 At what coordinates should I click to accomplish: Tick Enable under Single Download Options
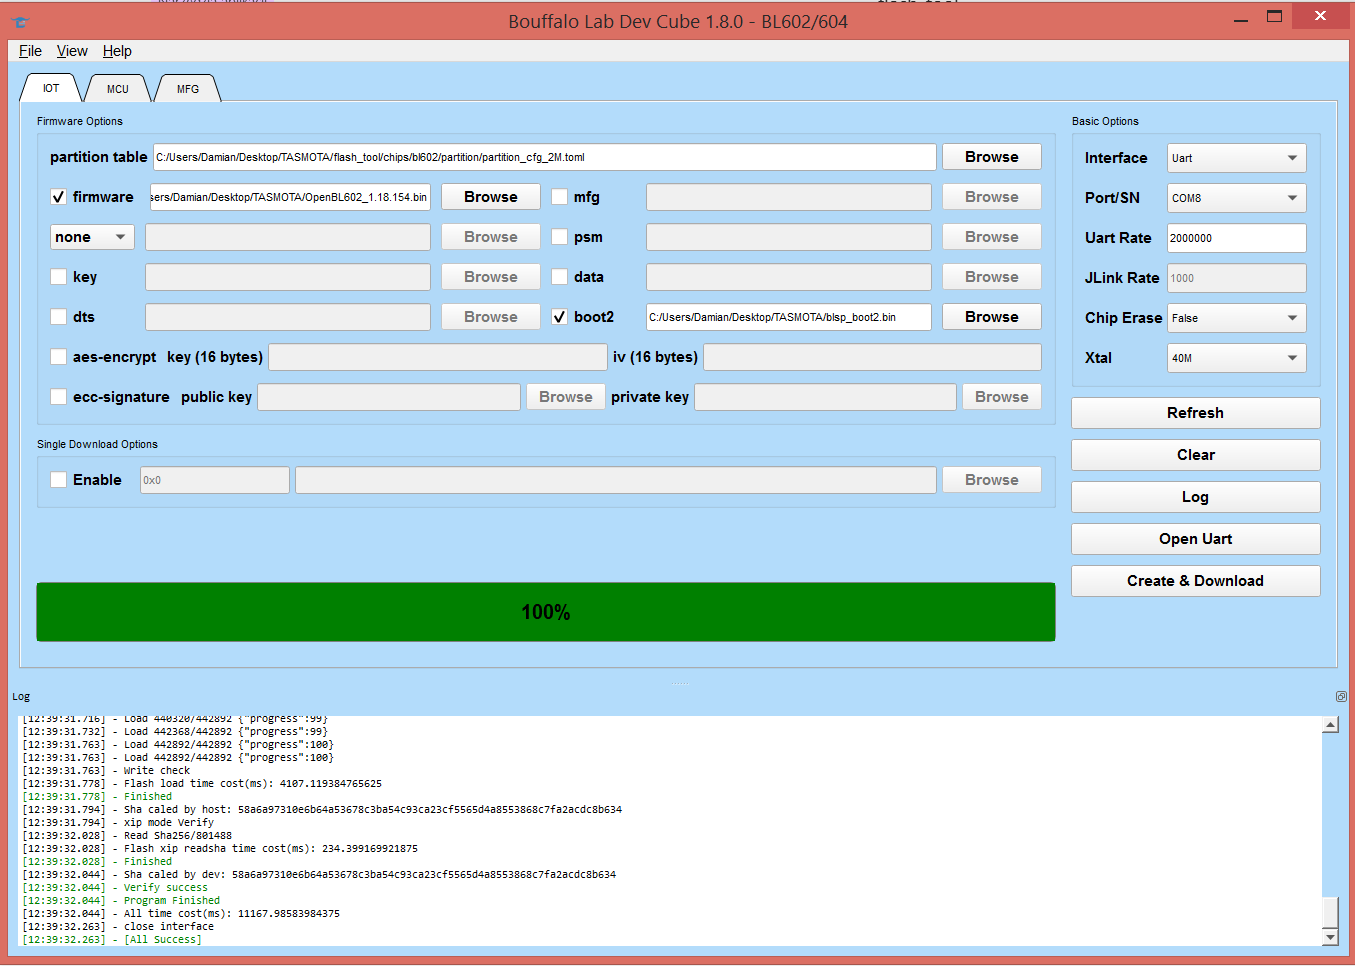pos(59,480)
